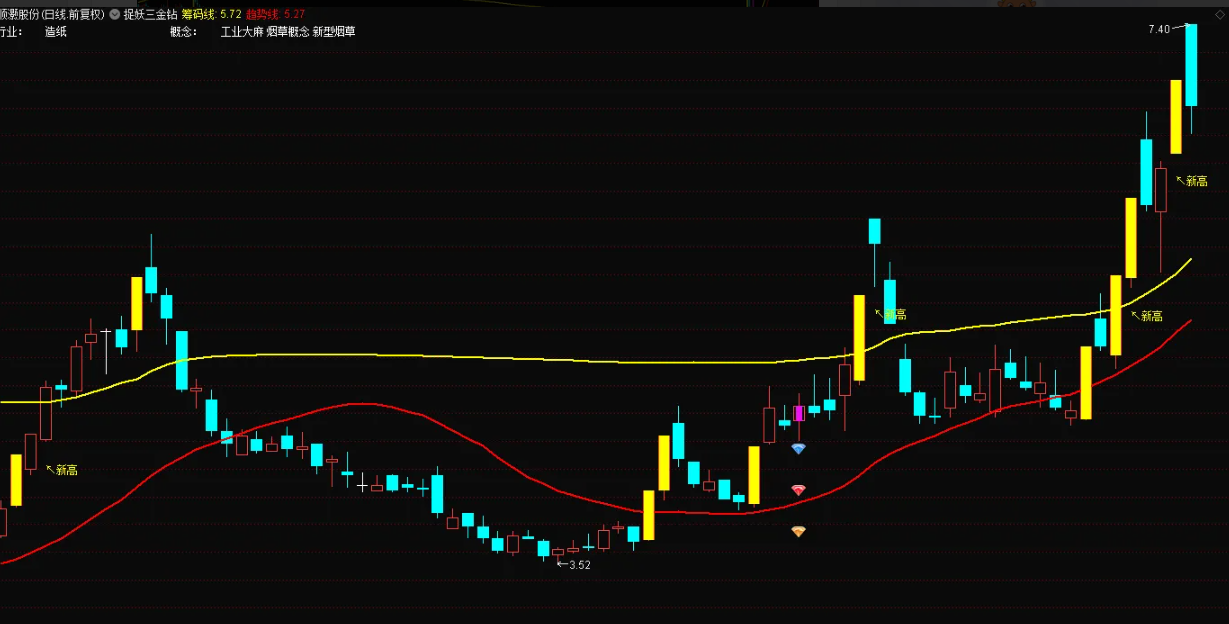Click the 筹码线 5.72 legend value

point(211,15)
